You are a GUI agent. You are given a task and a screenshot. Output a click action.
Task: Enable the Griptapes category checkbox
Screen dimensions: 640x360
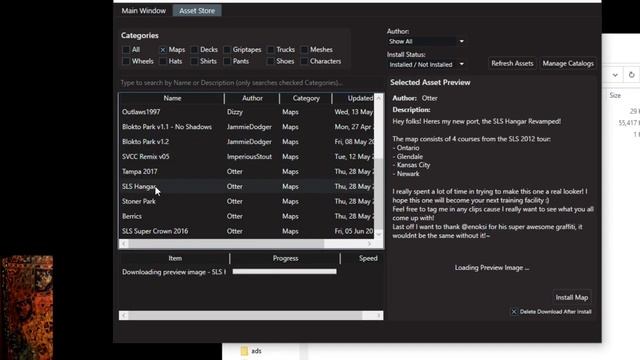227,49
